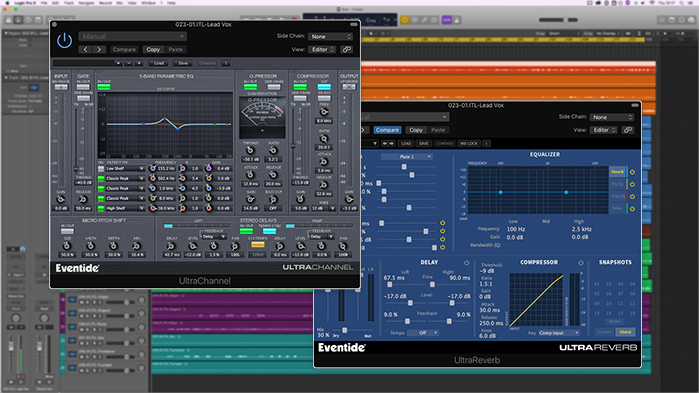699x393 pixels.
Task: Click the Delay EQ power icon in UltraReverb
Action: coord(633,209)
